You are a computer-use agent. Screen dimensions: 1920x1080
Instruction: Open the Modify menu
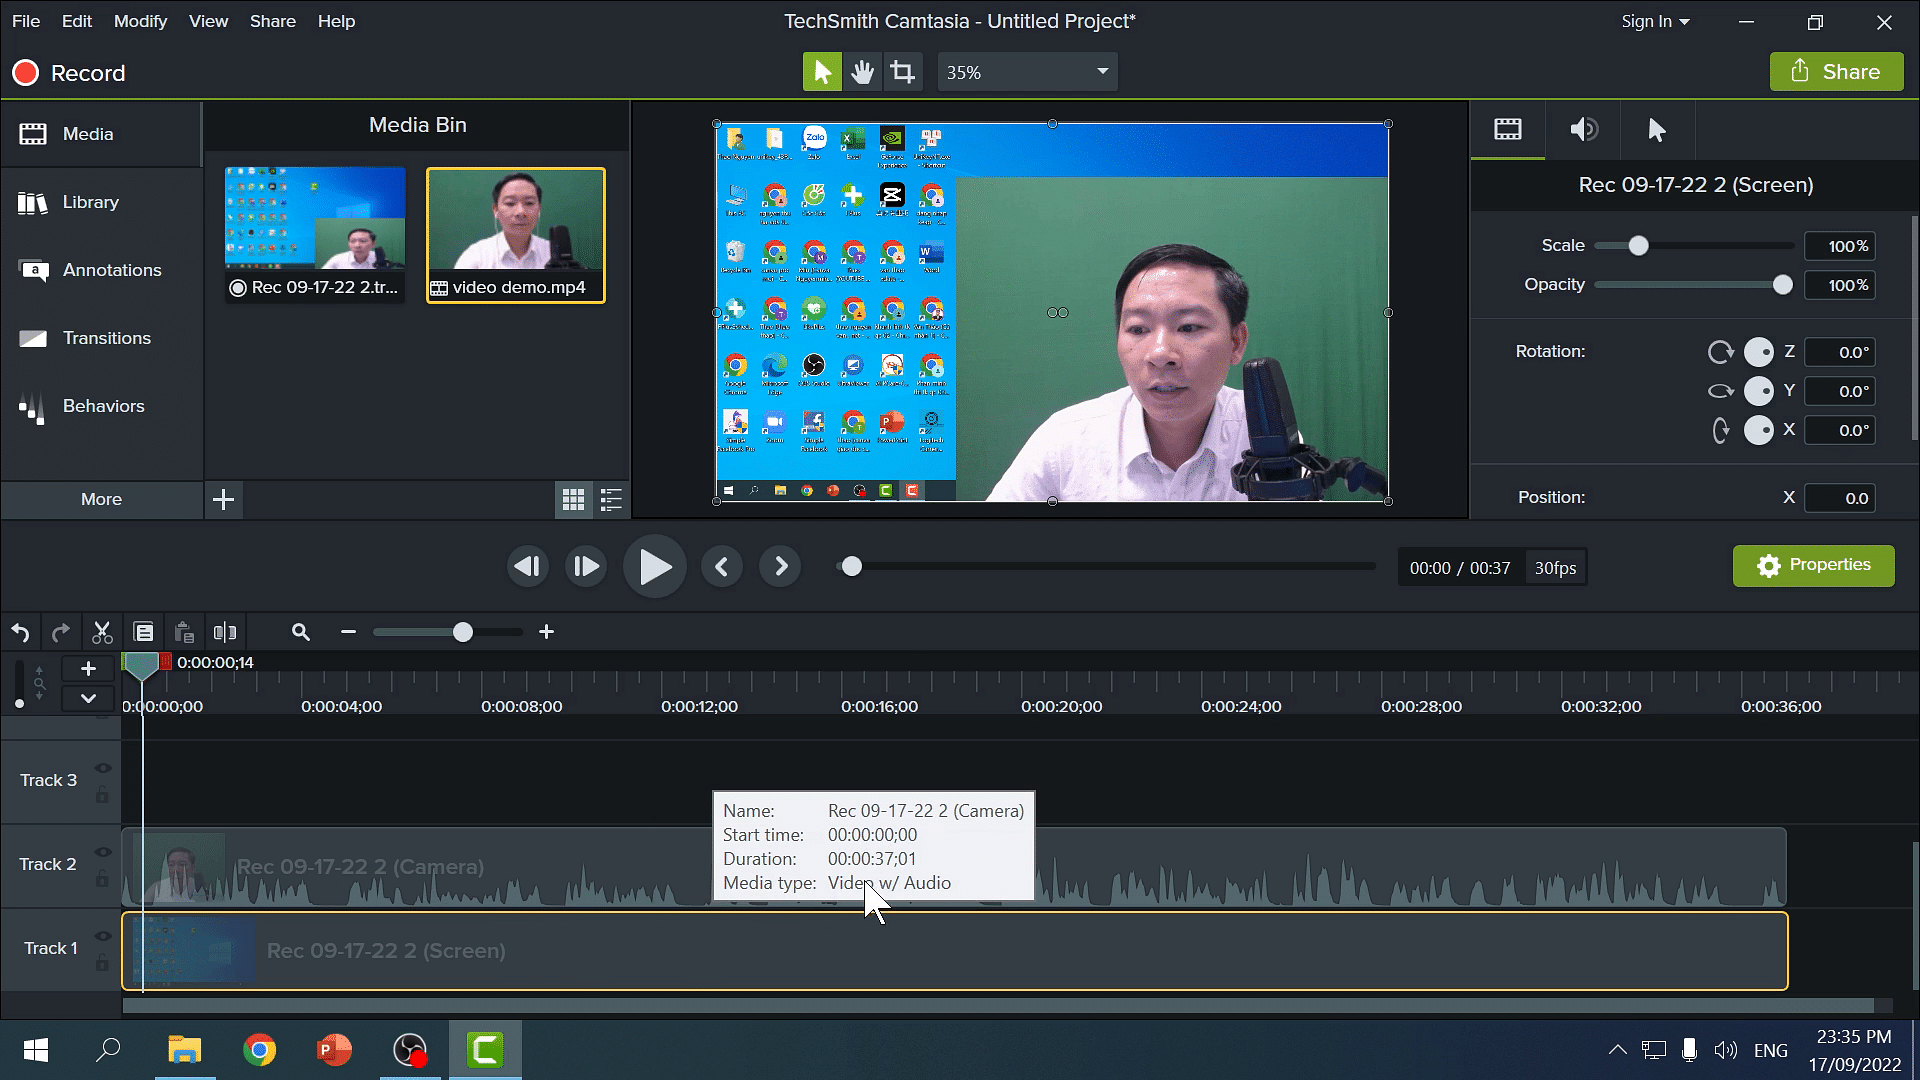click(x=140, y=21)
